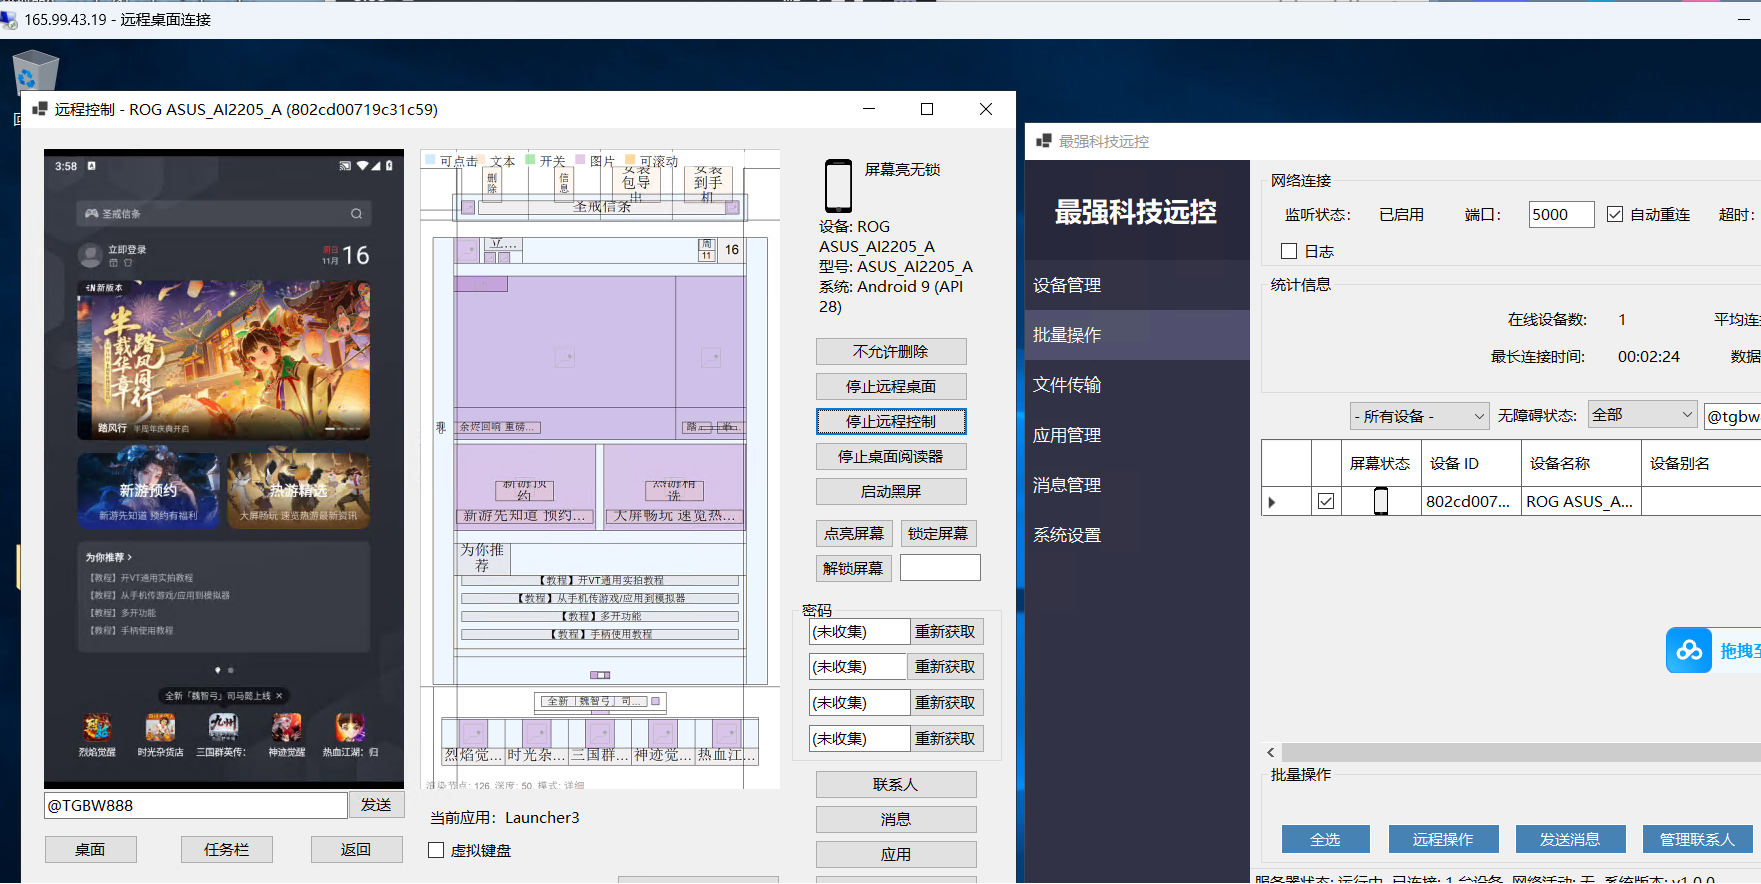Open 文件传输 from the sidebar
This screenshot has height=884, width=1761.
point(1067,385)
